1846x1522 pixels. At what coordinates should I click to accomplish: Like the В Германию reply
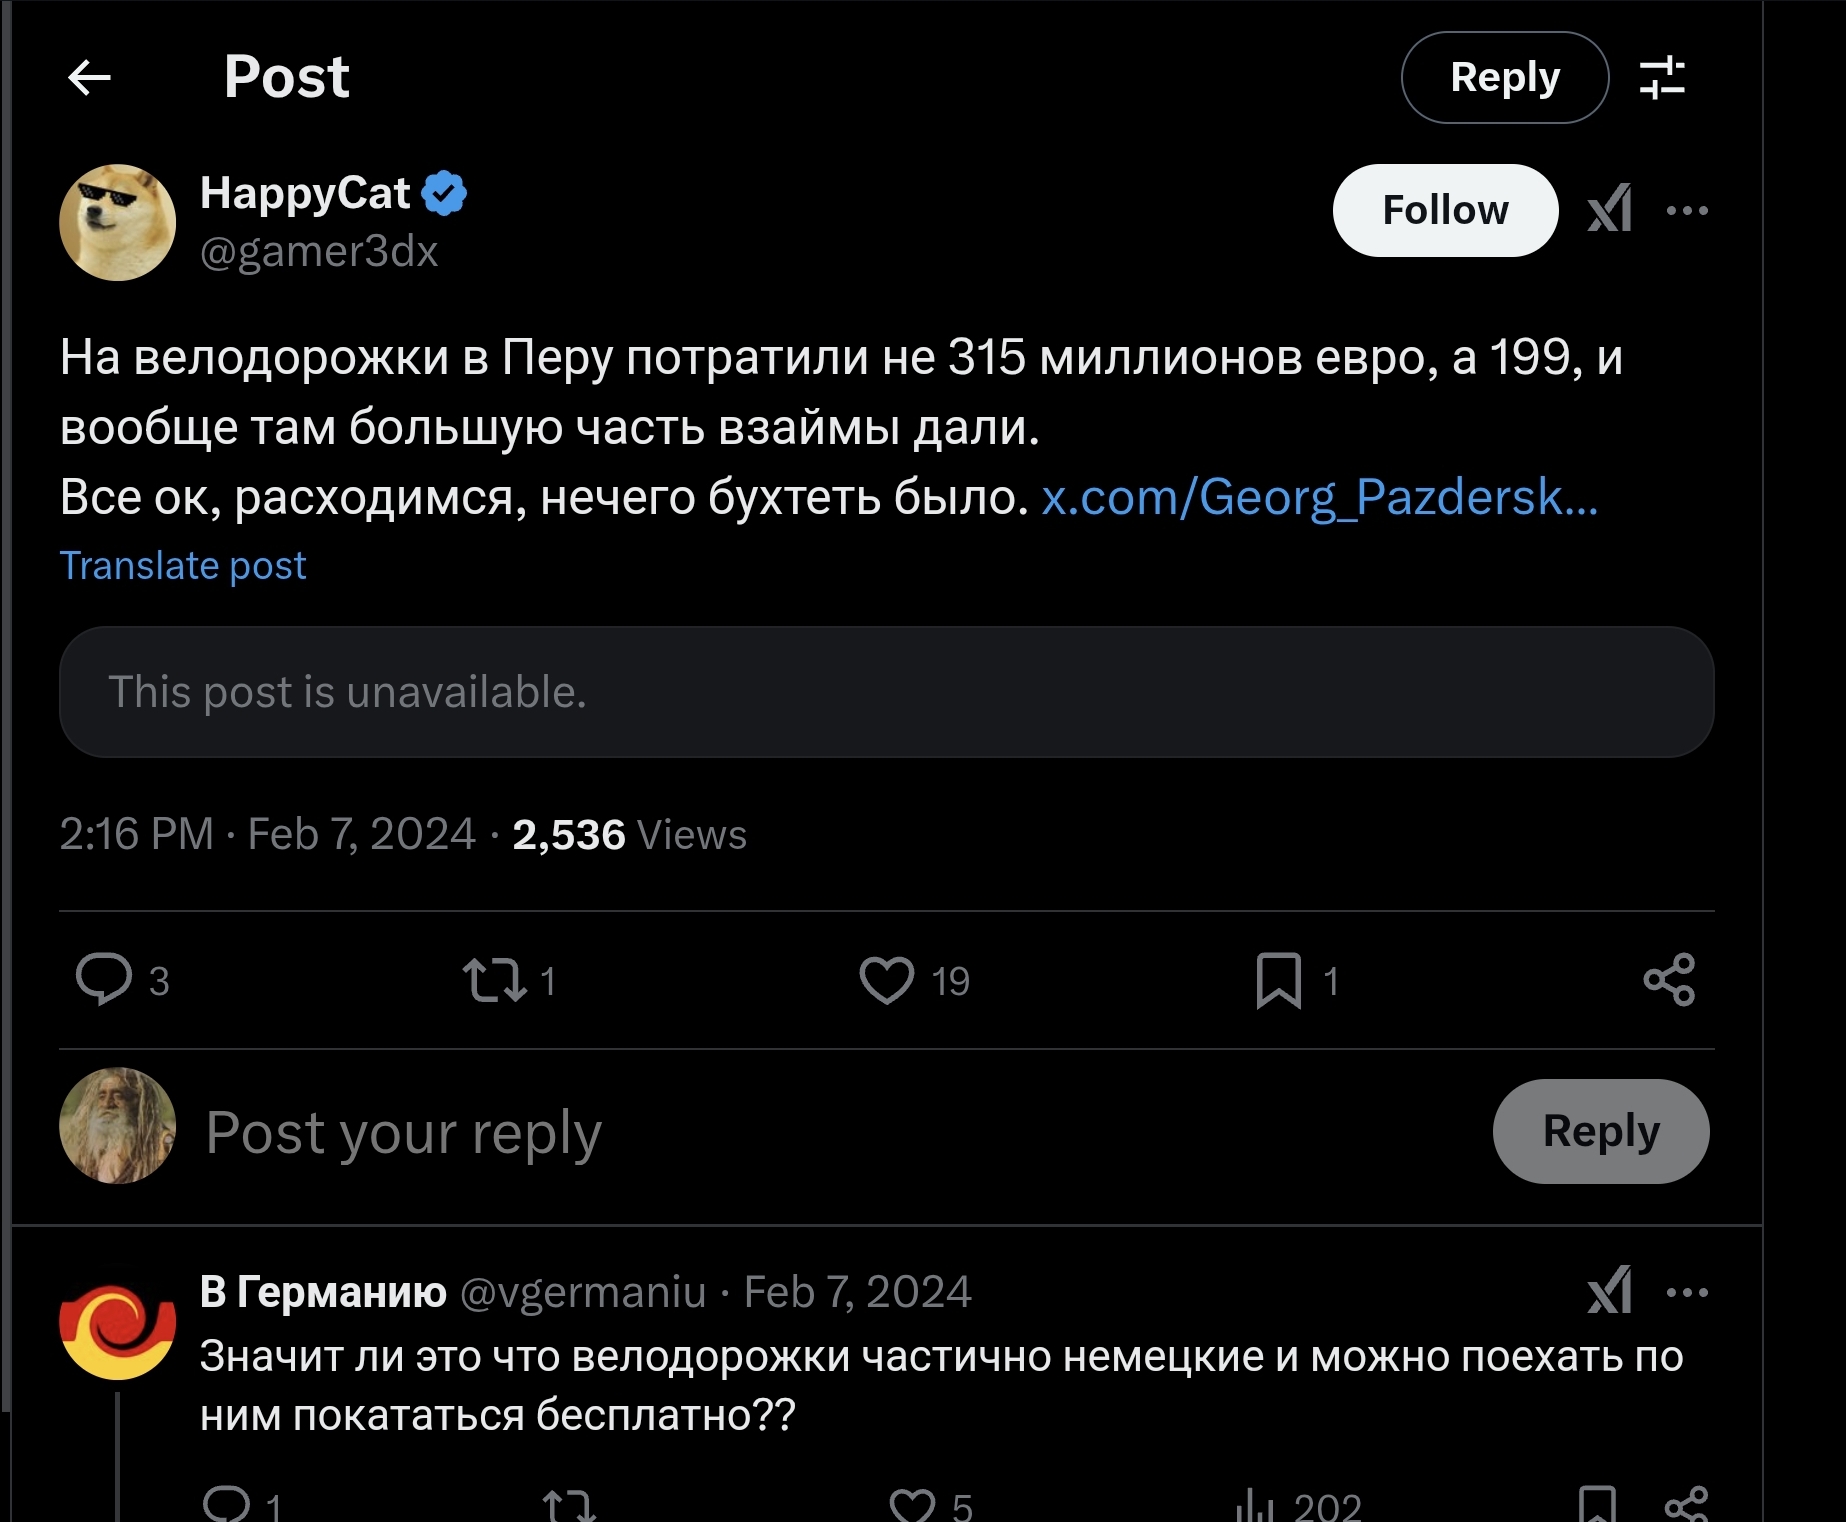[911, 1505]
